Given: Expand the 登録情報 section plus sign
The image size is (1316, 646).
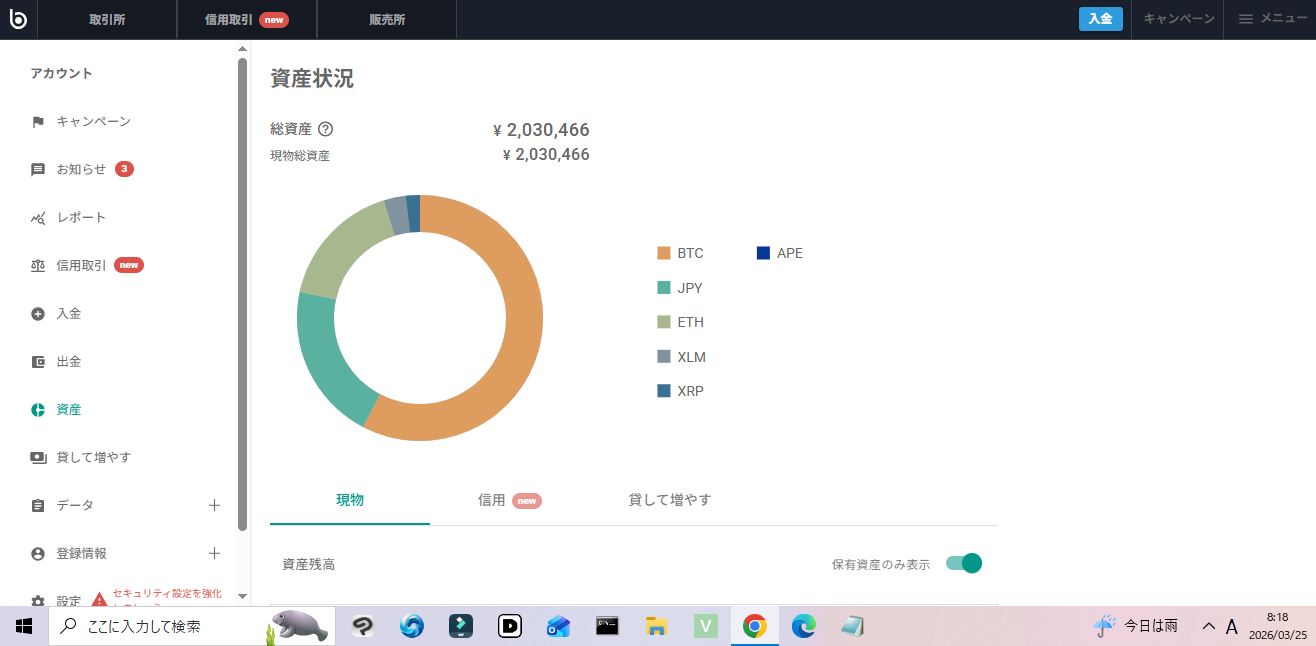Looking at the screenshot, I should coord(214,554).
